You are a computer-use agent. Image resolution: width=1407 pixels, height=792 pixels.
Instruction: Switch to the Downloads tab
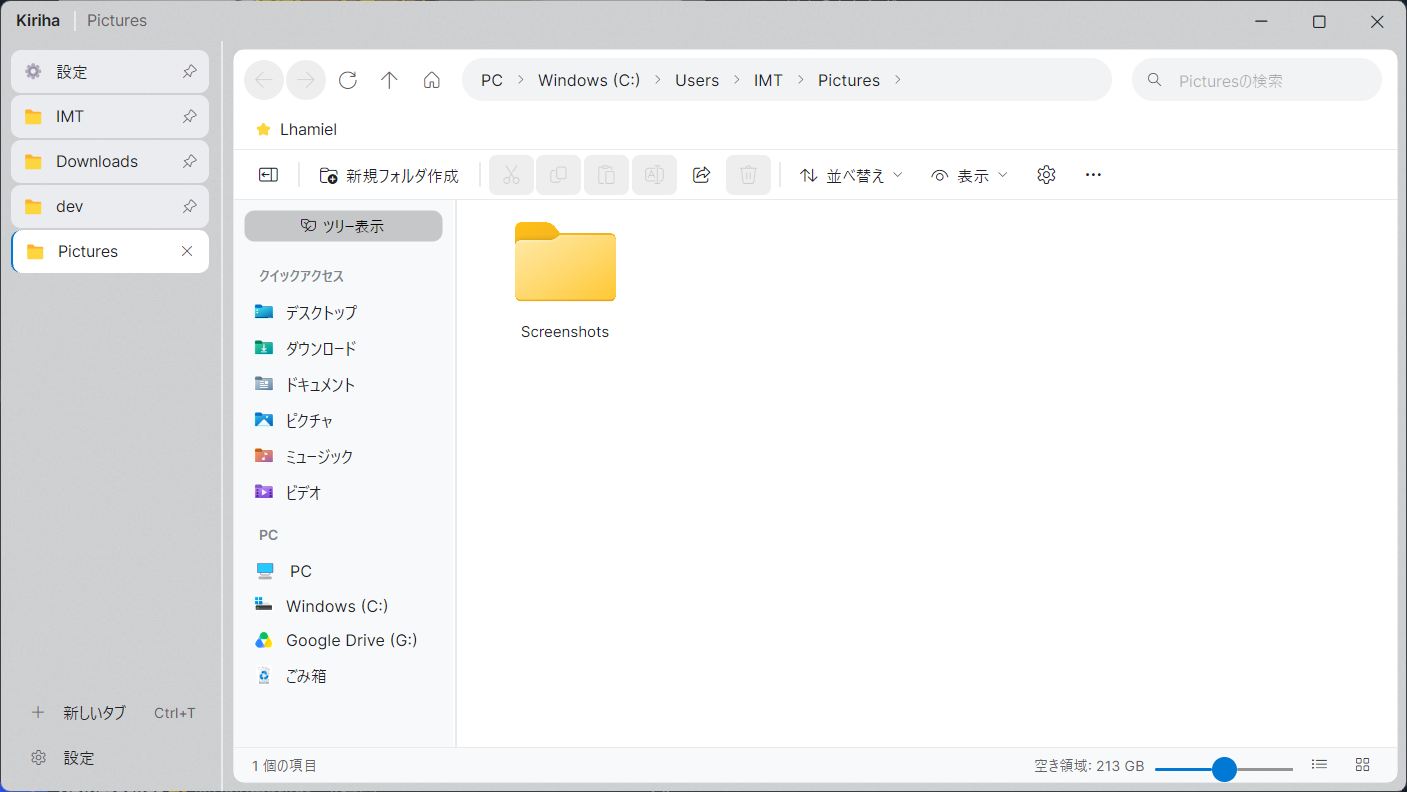(x=110, y=162)
